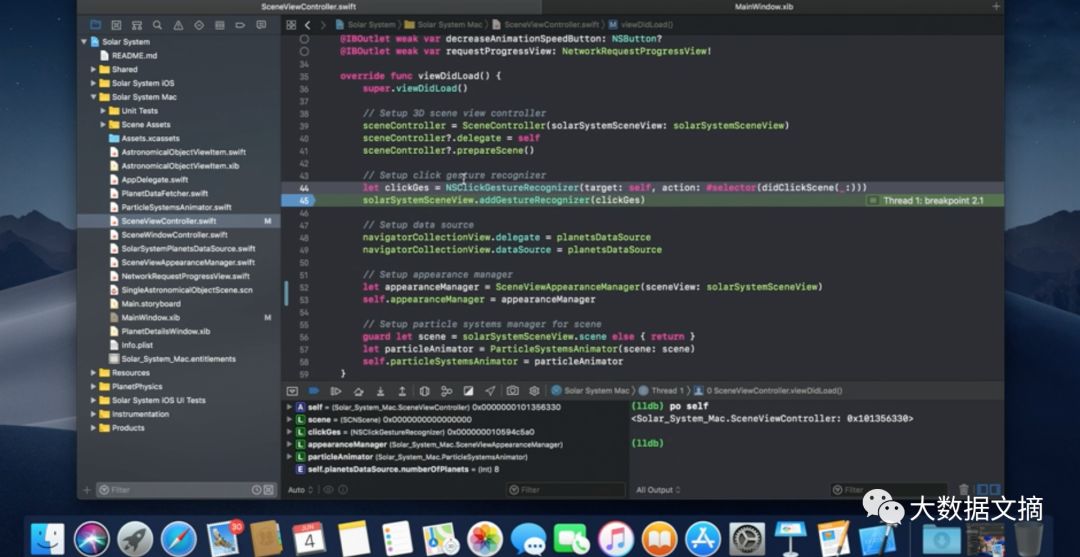Expand the clickGes variable
Image resolution: width=1080 pixels, height=557 pixels.
pos(289,432)
